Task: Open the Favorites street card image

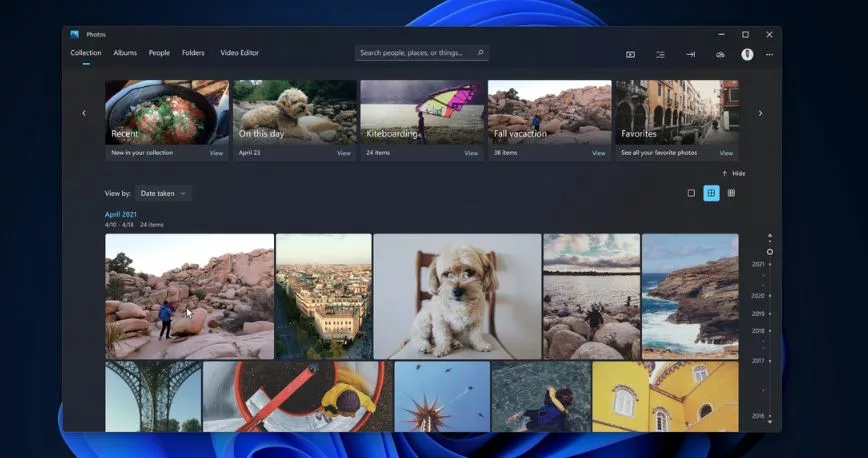Action: 677,112
